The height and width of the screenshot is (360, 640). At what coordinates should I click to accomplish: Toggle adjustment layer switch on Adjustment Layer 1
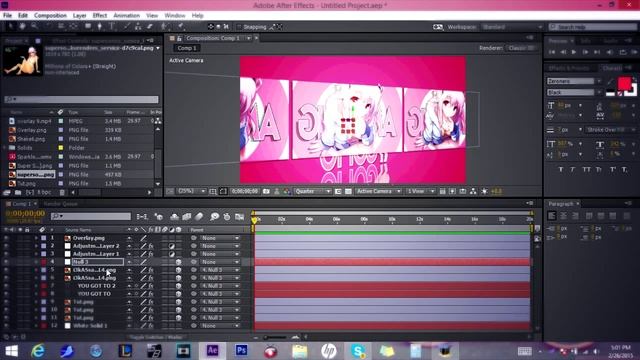click(x=171, y=254)
